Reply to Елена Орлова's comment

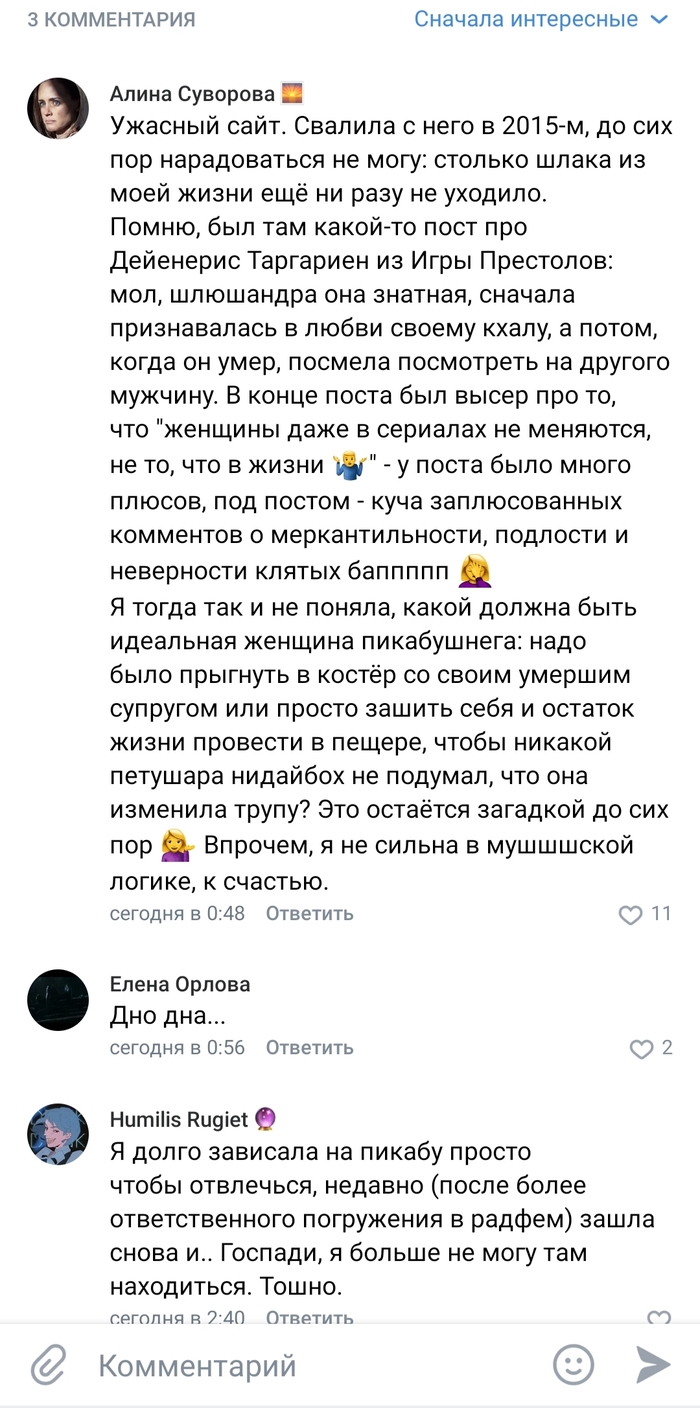pos(309,1048)
